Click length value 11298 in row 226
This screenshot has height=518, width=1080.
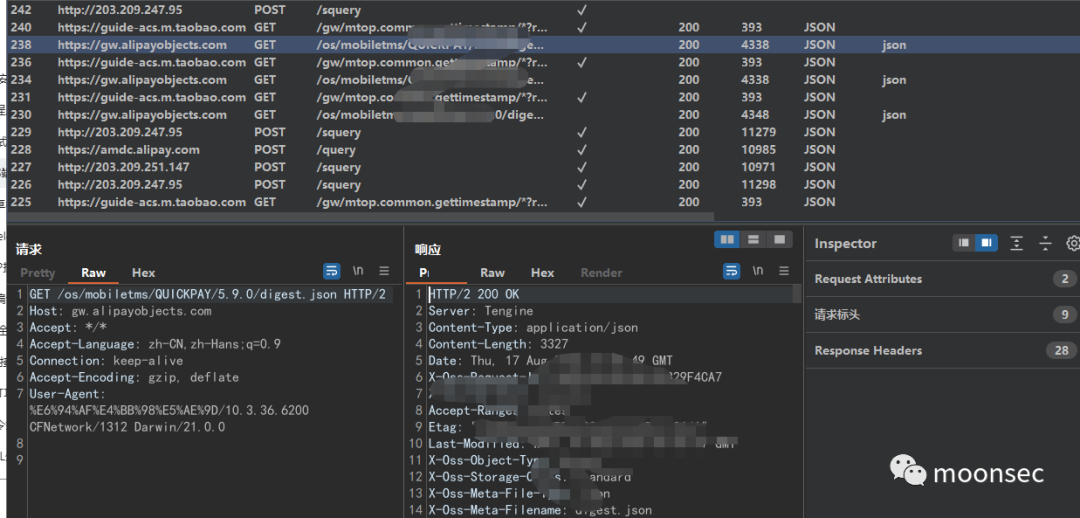(x=758, y=185)
